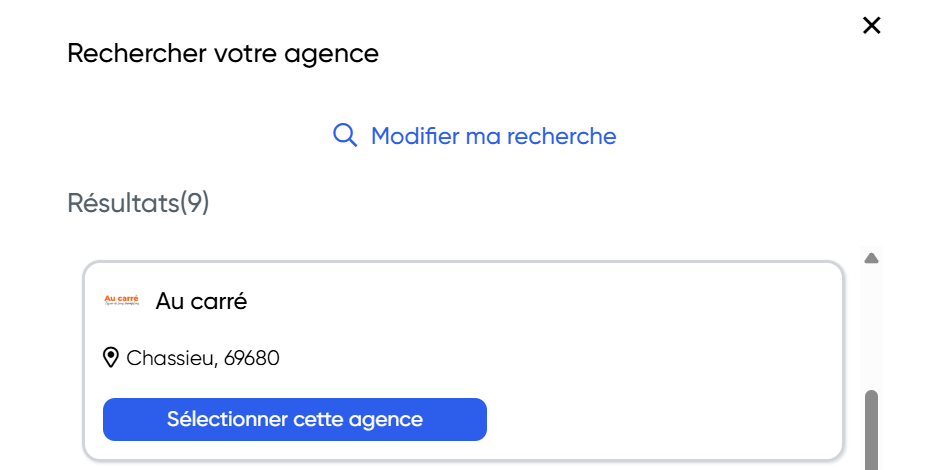Close the agency search dialog

871,26
